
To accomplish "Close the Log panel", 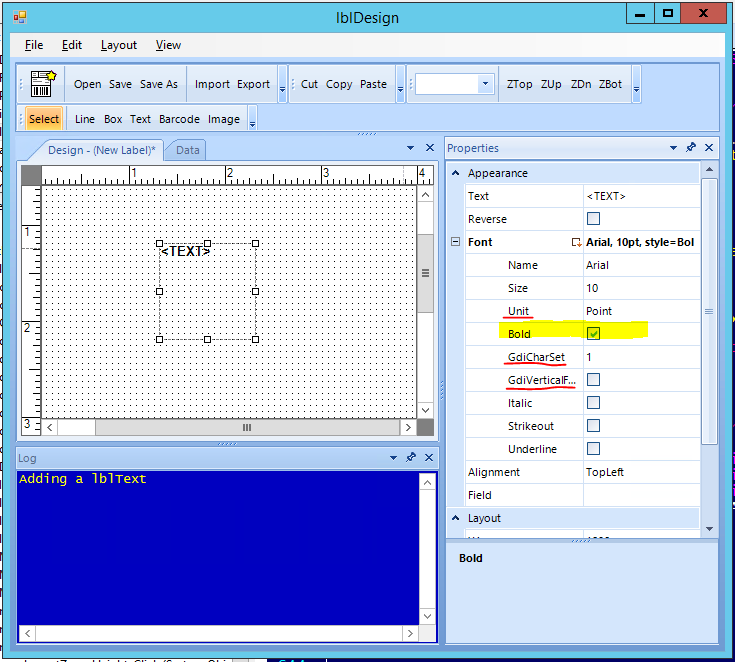I will point(428,458).
